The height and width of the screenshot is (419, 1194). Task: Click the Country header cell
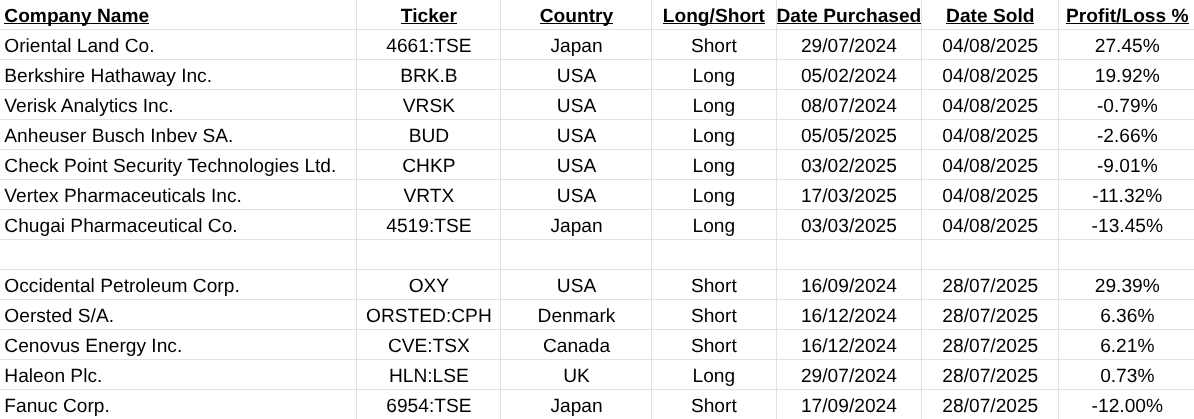coord(576,16)
